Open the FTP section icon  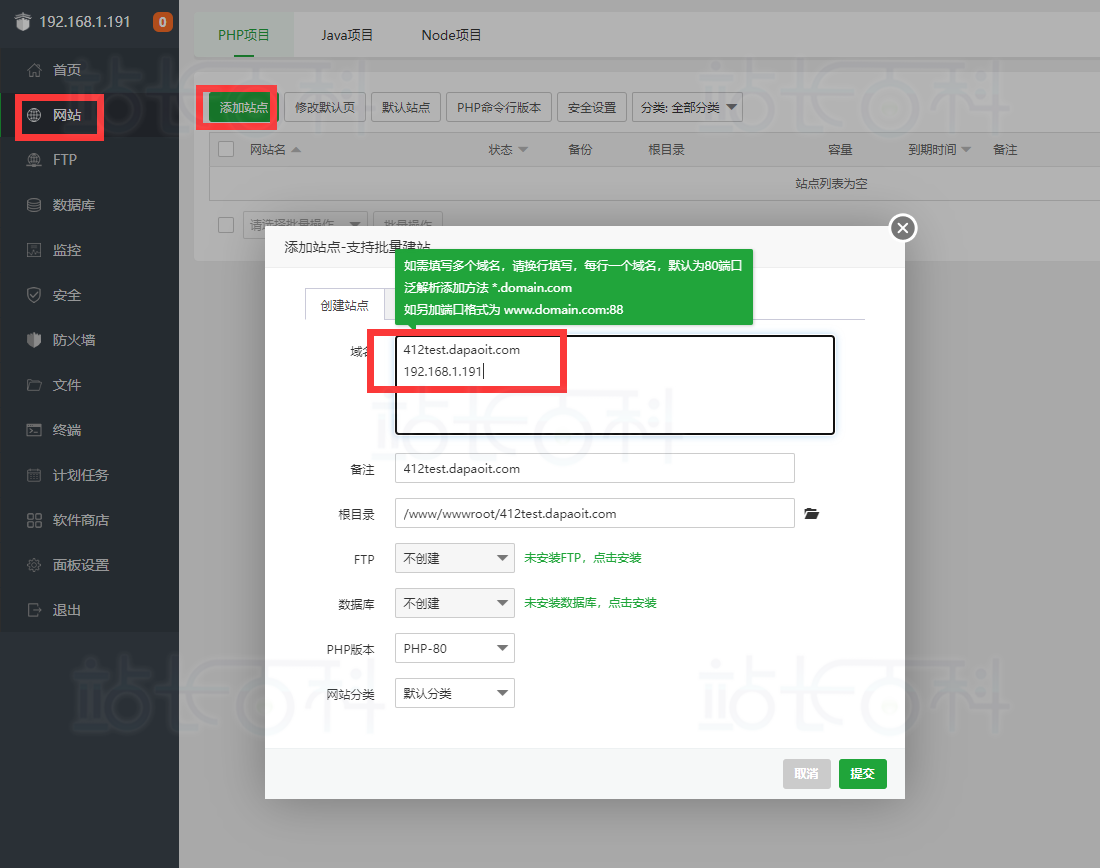pyautogui.click(x=34, y=160)
